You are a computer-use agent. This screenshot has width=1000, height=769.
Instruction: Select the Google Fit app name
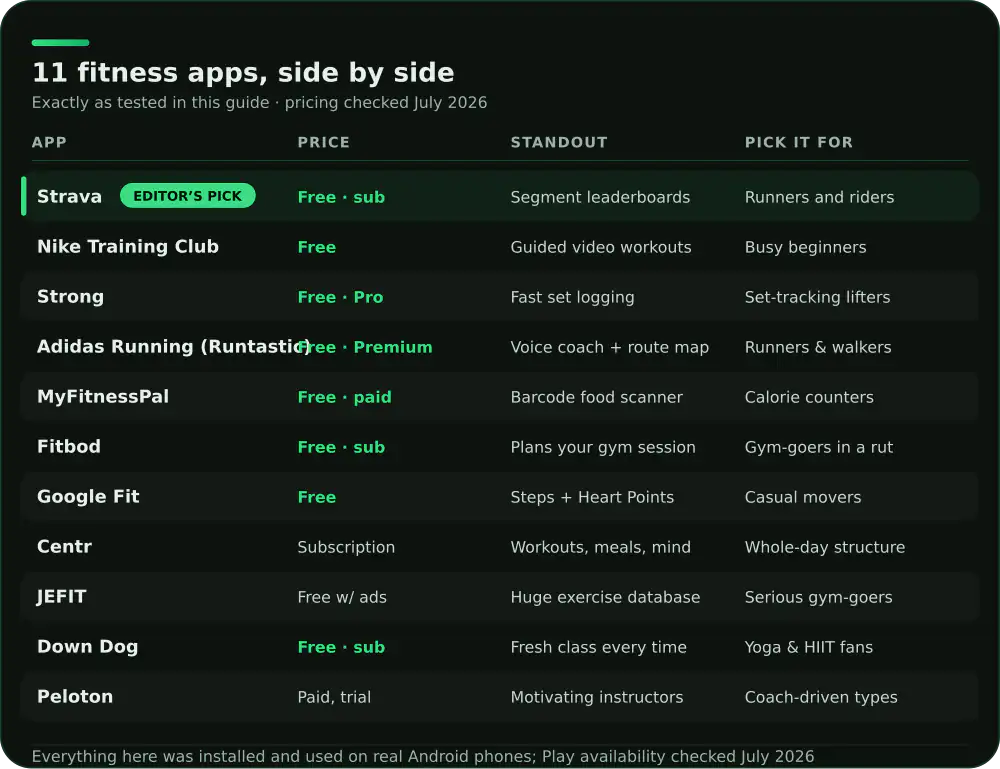[x=88, y=496]
